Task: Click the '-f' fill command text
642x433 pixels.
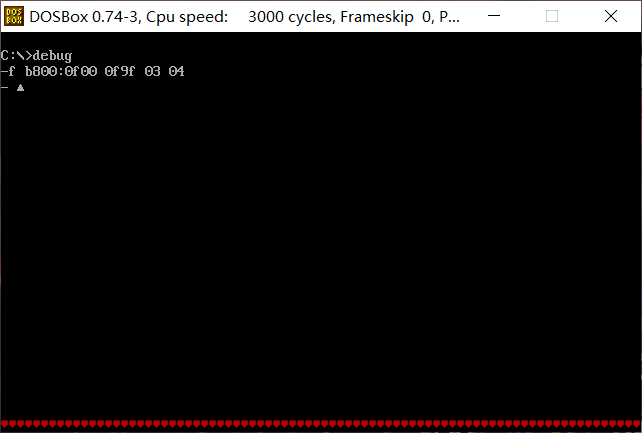Action: (8, 71)
